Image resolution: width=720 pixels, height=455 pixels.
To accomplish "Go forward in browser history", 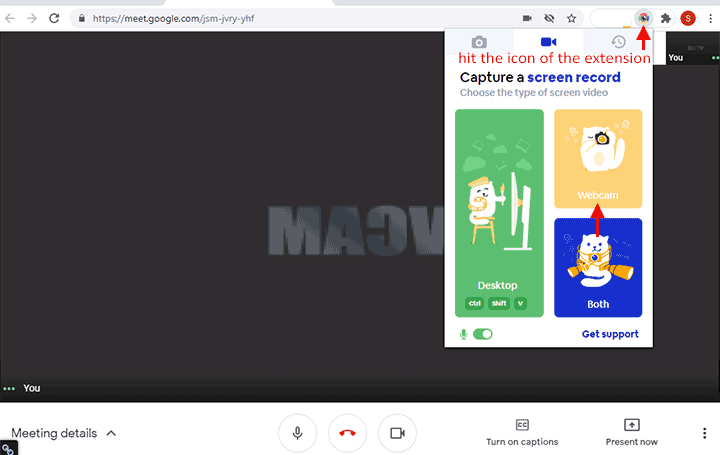I will pyautogui.click(x=32, y=18).
